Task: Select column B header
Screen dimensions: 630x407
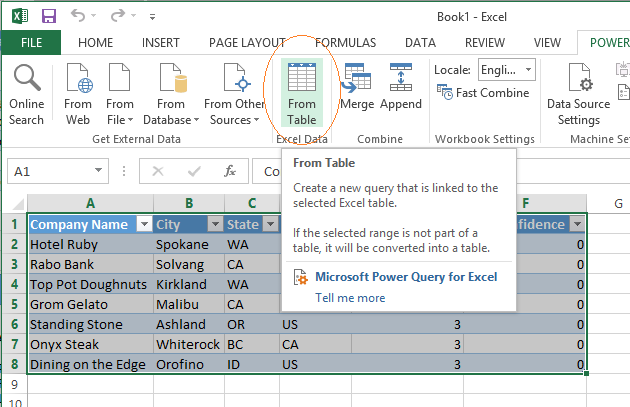Action: pos(189,203)
